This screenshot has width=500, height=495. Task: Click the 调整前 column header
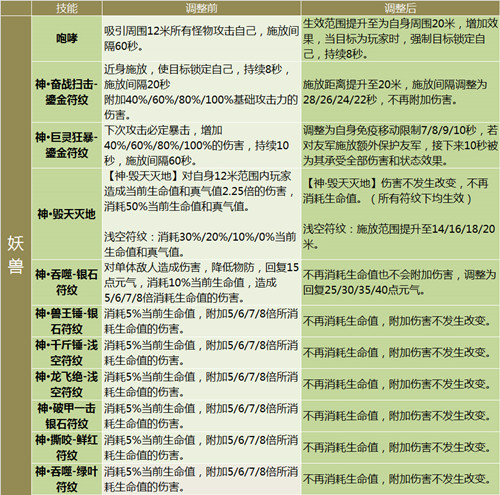[201, 8]
